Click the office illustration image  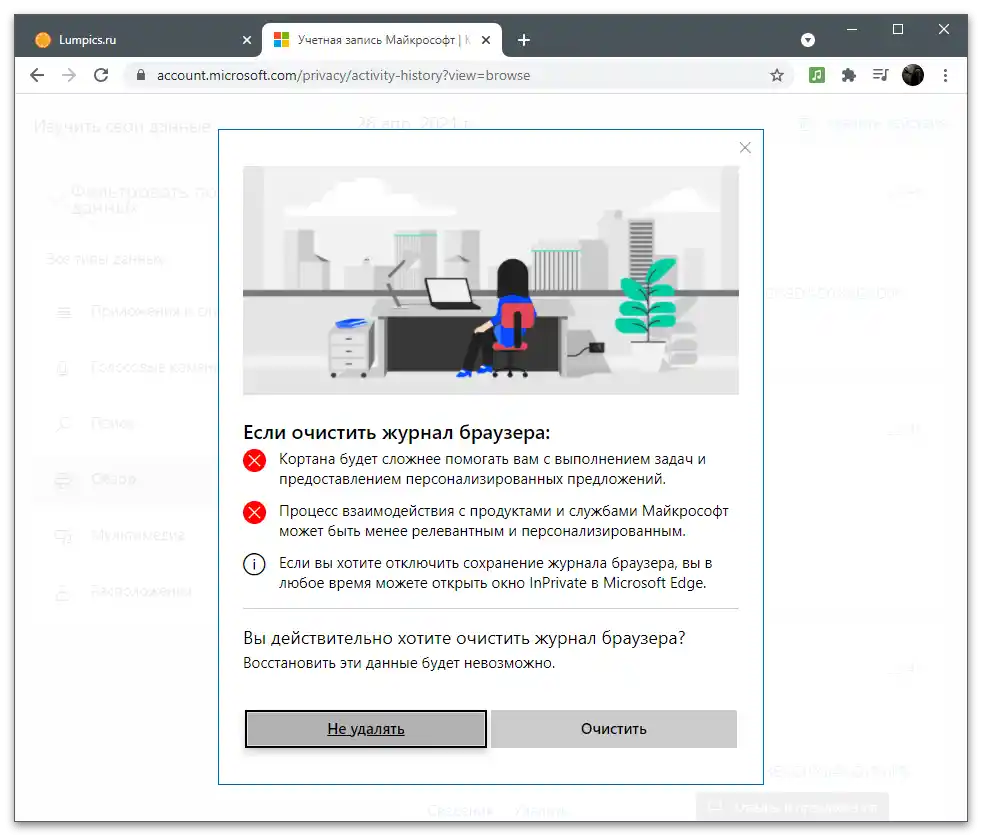coord(491,280)
